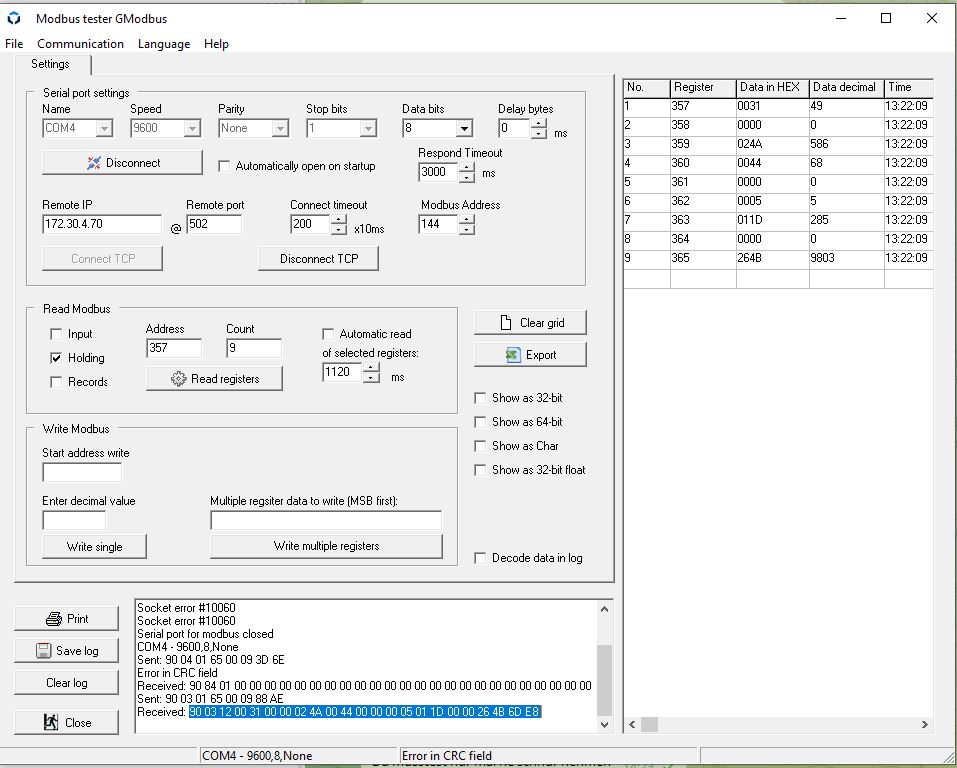Click the Connect TCP button
This screenshot has width=957, height=768.
(x=103, y=259)
